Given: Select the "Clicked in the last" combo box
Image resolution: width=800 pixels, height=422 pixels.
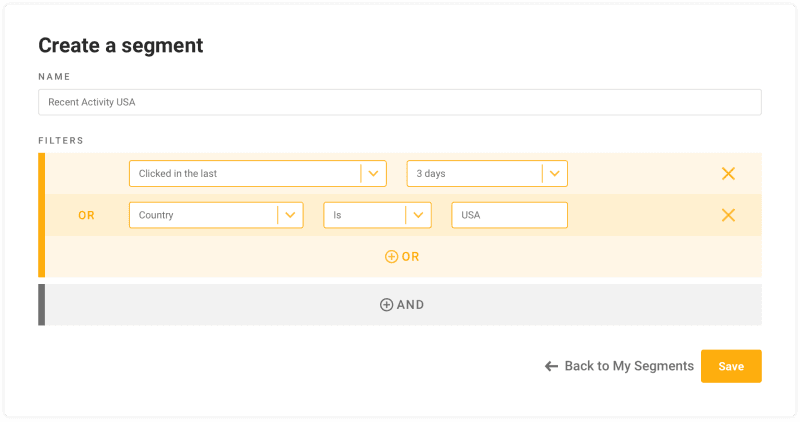Looking at the screenshot, I should tap(245, 174).
